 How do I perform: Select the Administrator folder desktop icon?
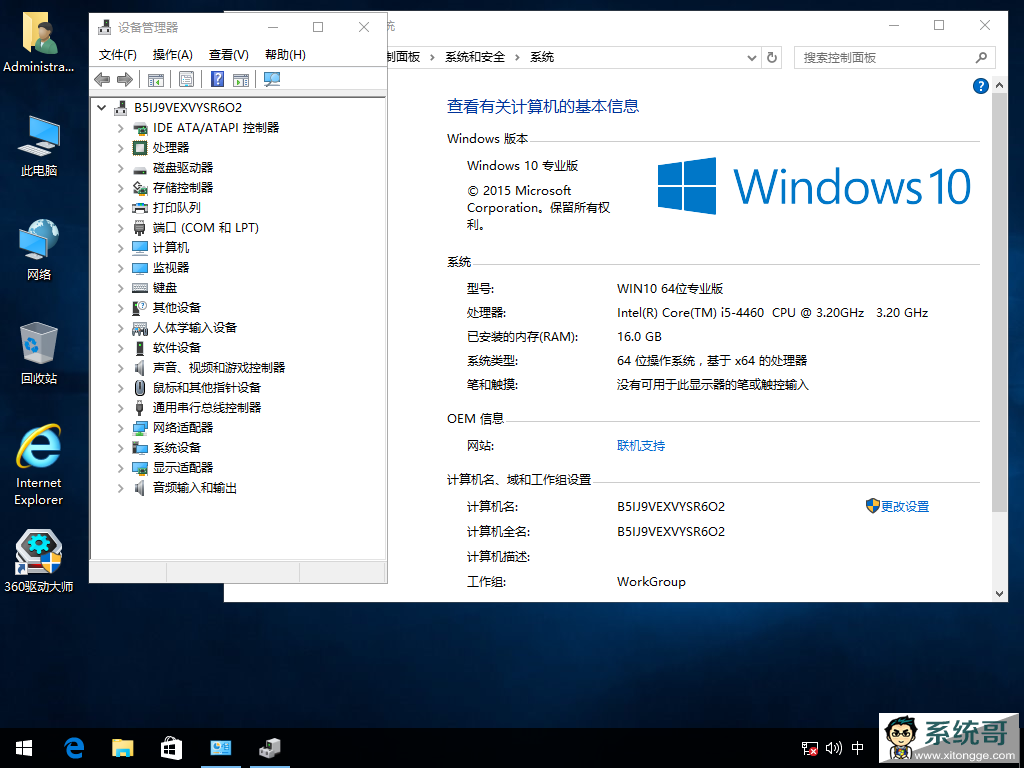39,43
